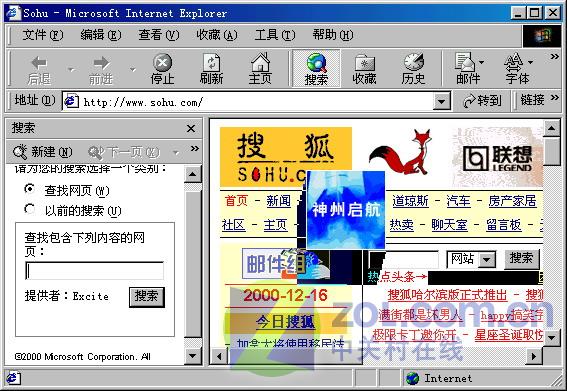The height and width of the screenshot is (391, 567).
Task: Click the 转到 Go button
Action: [x=482, y=101]
